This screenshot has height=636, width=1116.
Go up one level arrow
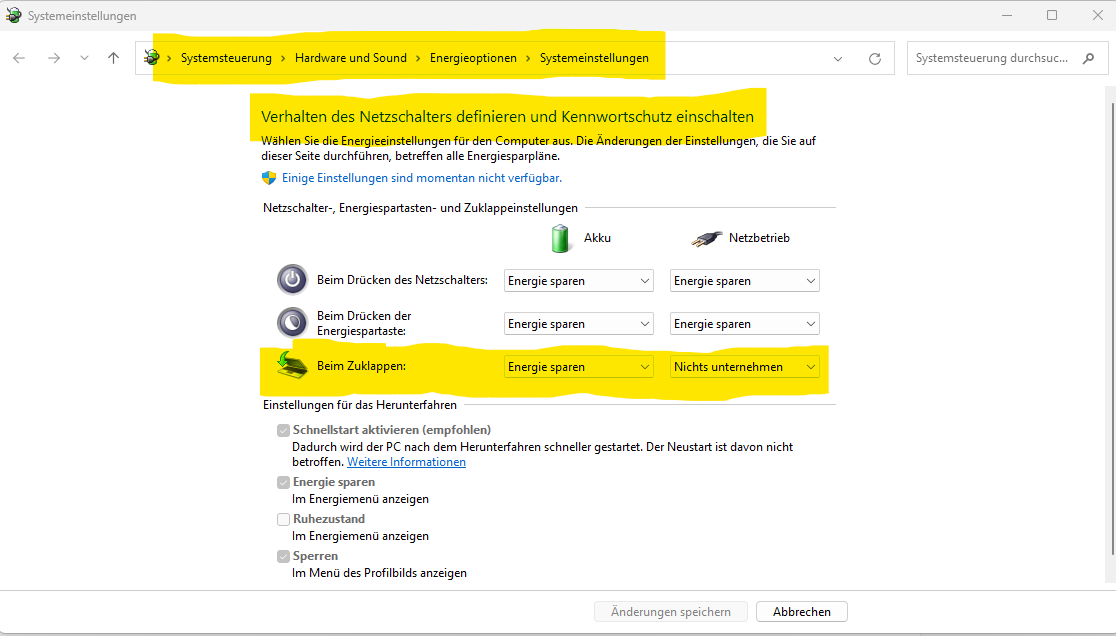pyautogui.click(x=113, y=58)
